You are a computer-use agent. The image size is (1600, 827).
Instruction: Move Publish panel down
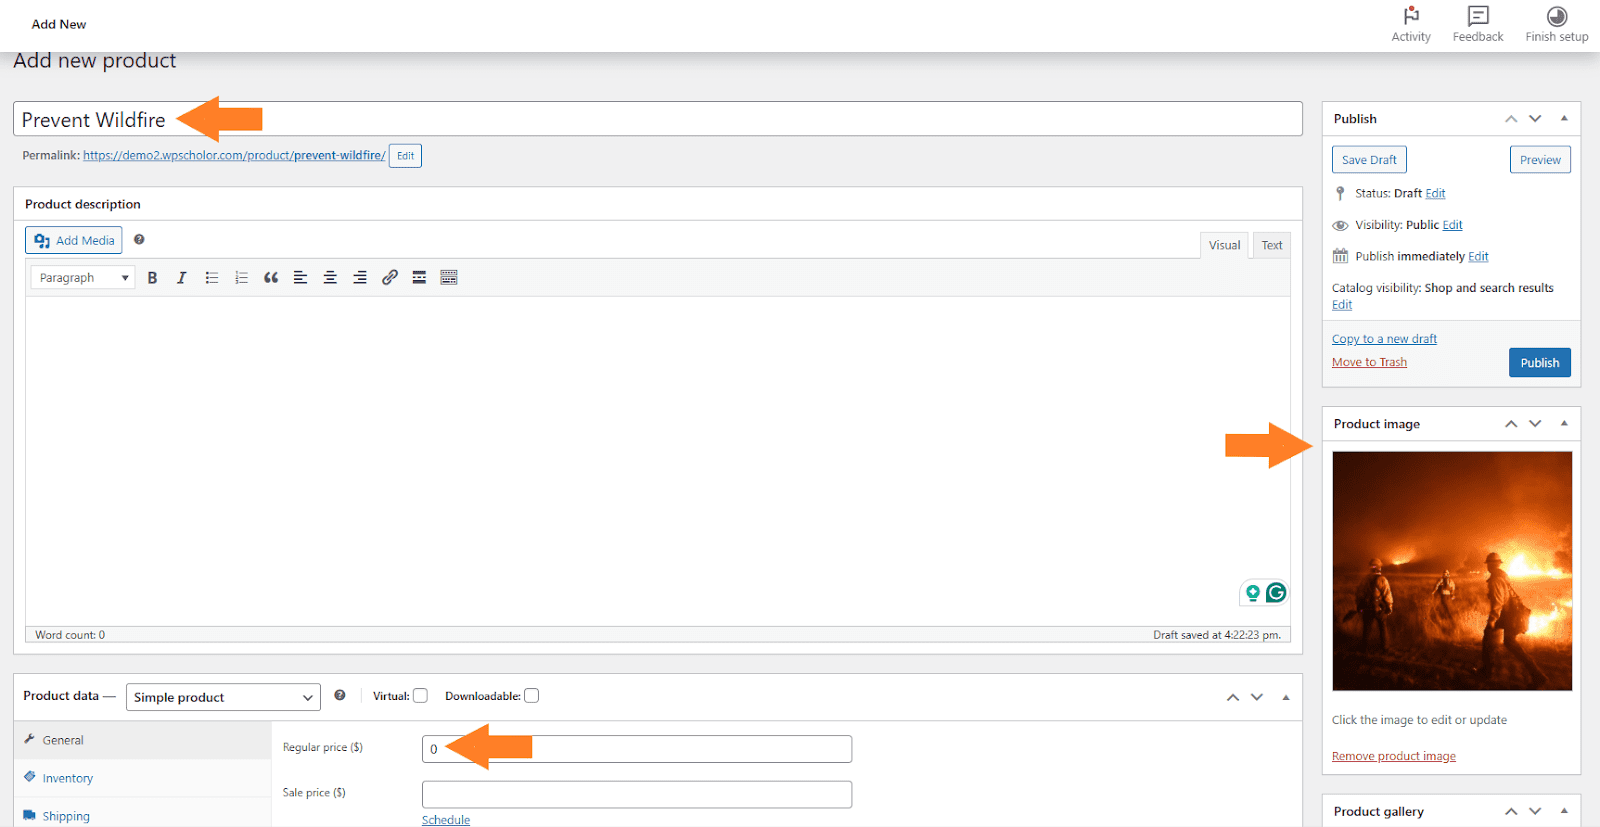click(x=1535, y=119)
